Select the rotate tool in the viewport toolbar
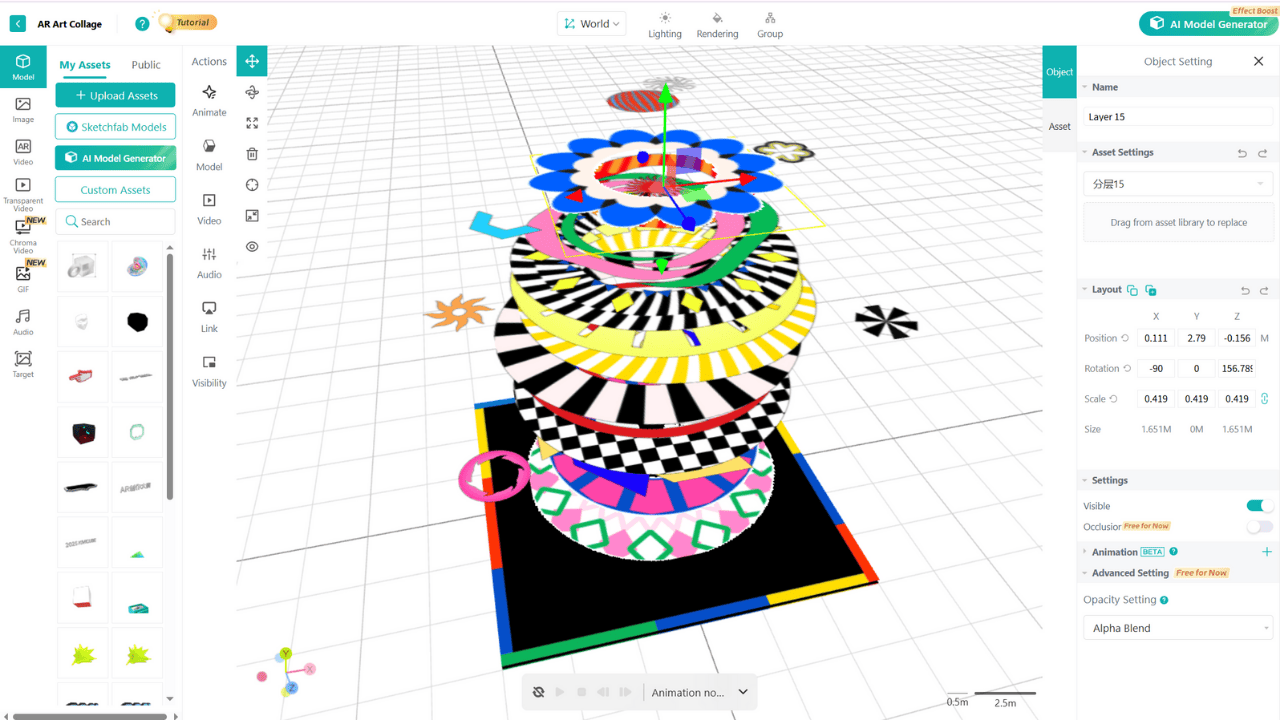1280x720 pixels. 251,90
